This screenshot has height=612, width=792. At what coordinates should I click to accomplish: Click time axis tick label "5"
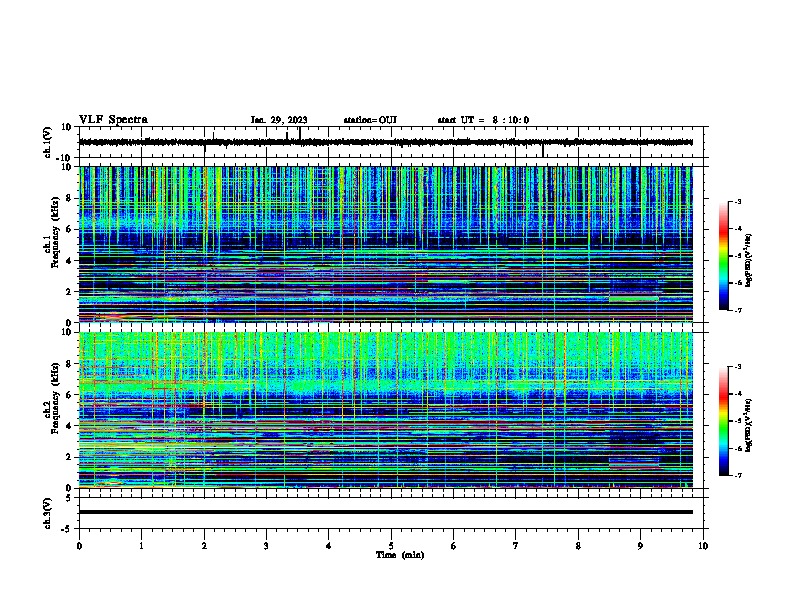(391, 546)
